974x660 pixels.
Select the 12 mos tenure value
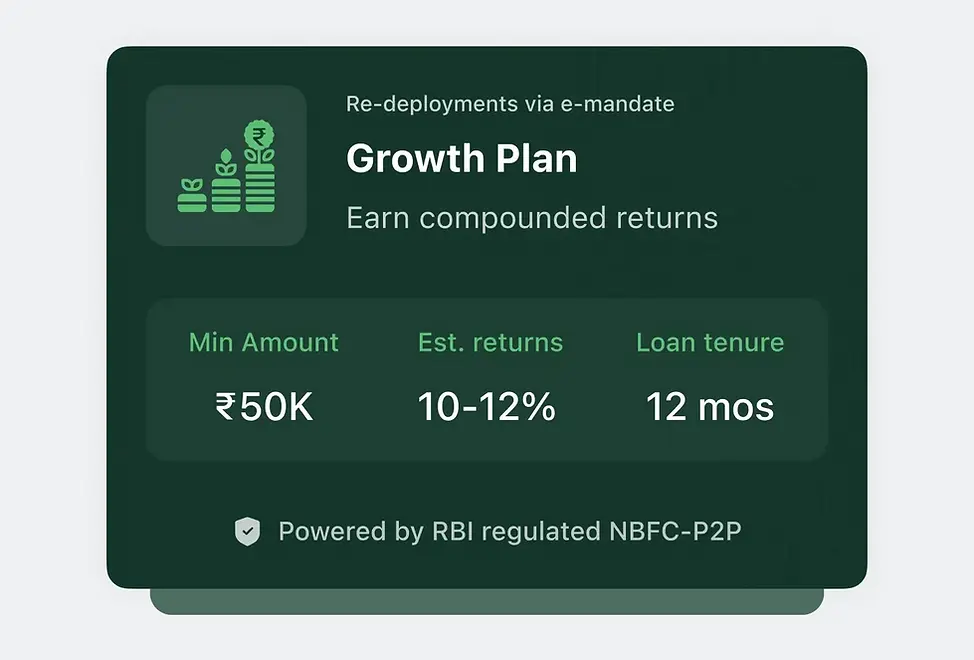coord(710,407)
